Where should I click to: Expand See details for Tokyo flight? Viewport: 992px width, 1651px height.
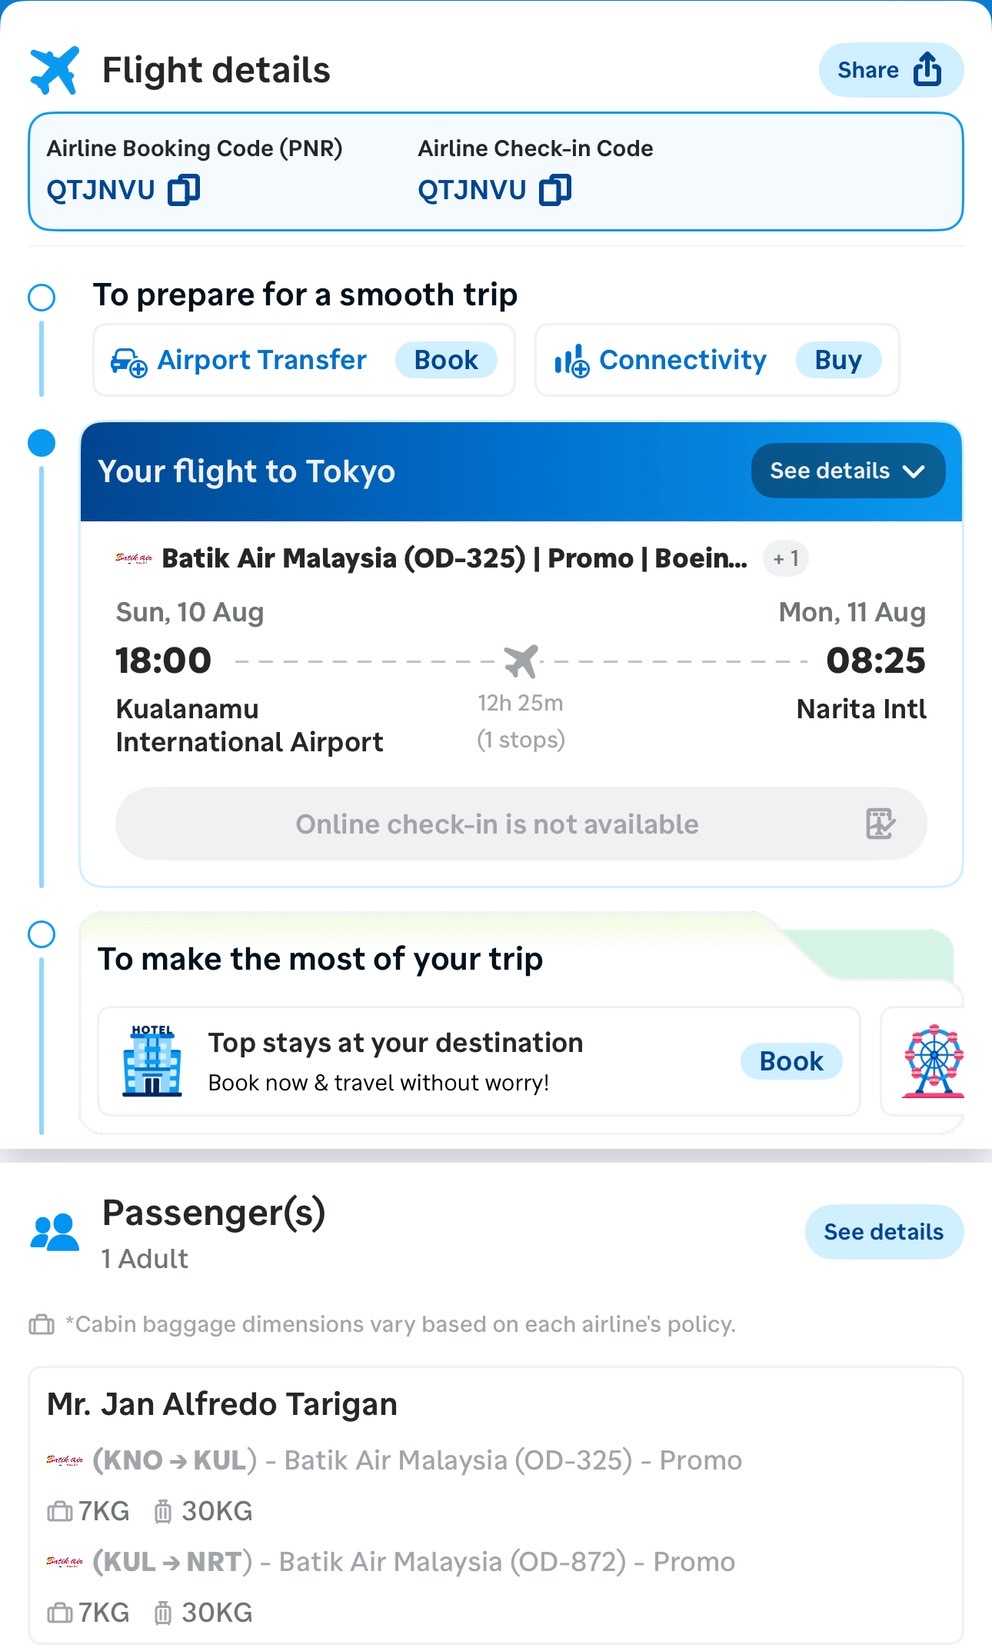[847, 471]
